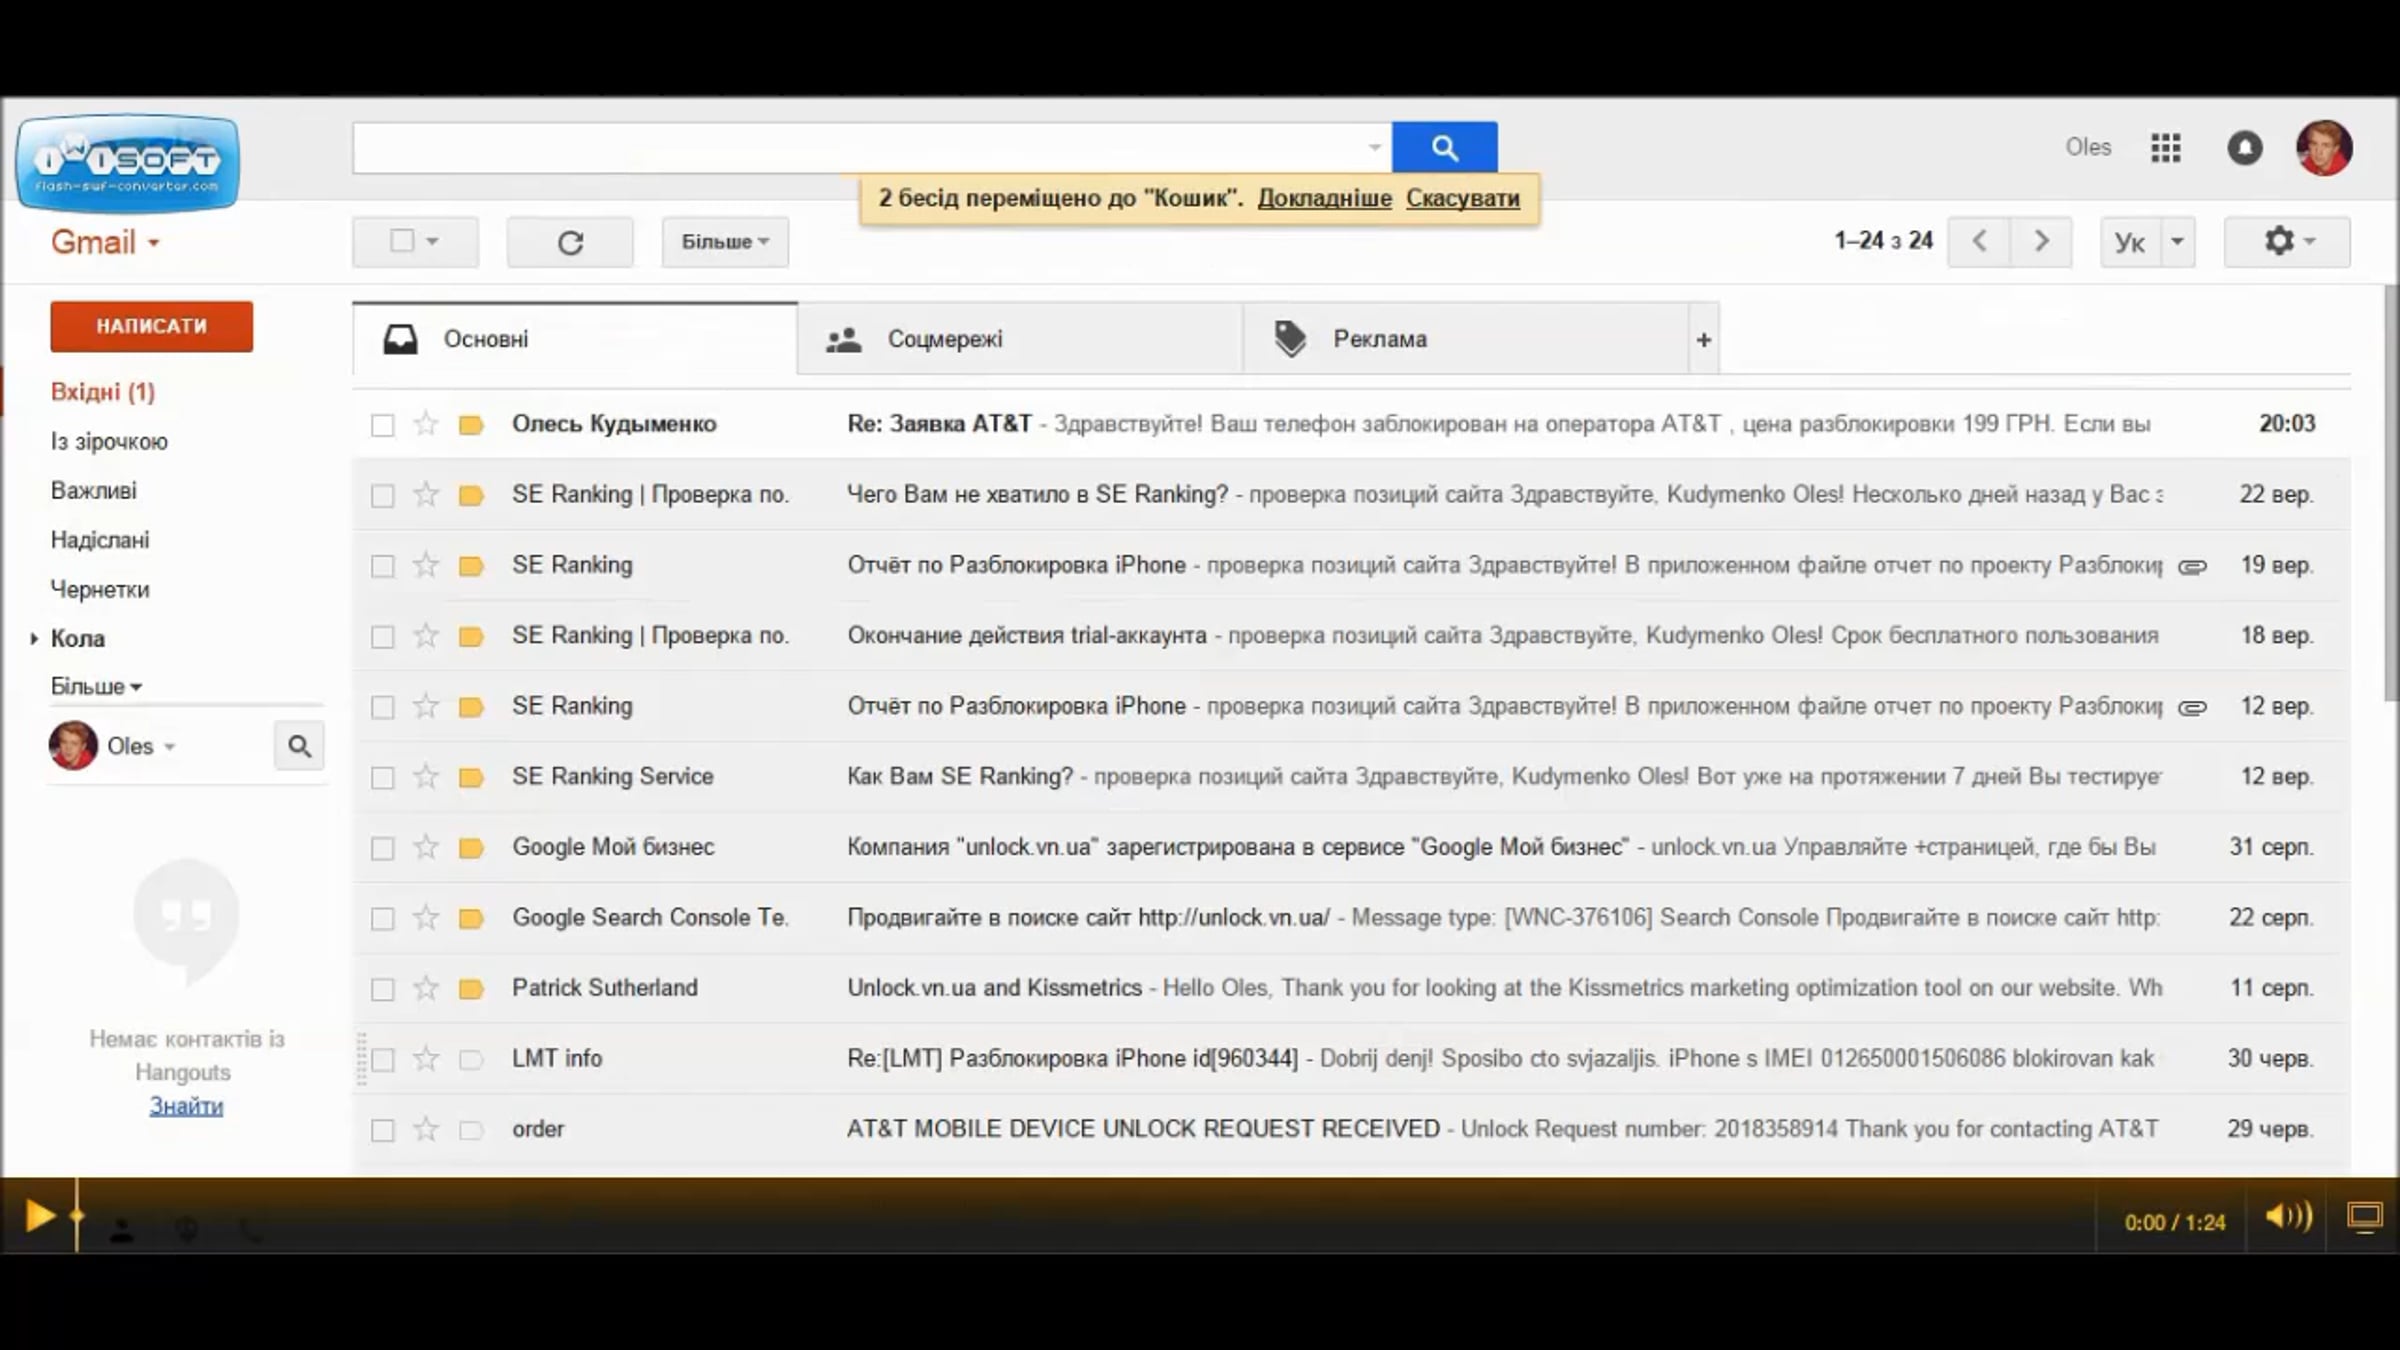Star the Олесь Кудыменко message
Image resolution: width=2400 pixels, height=1350 pixels.
426,424
